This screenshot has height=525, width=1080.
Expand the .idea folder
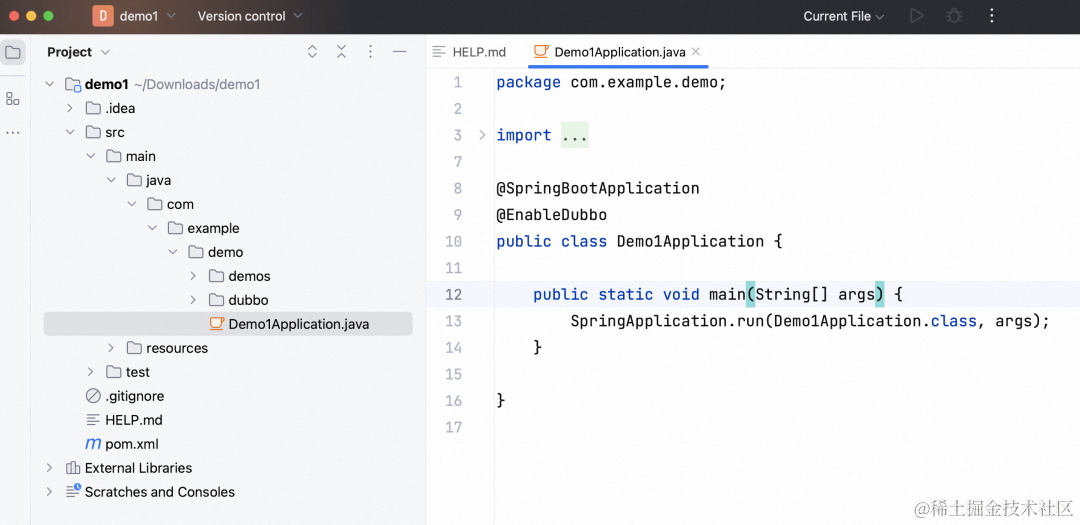pyautogui.click(x=70, y=108)
